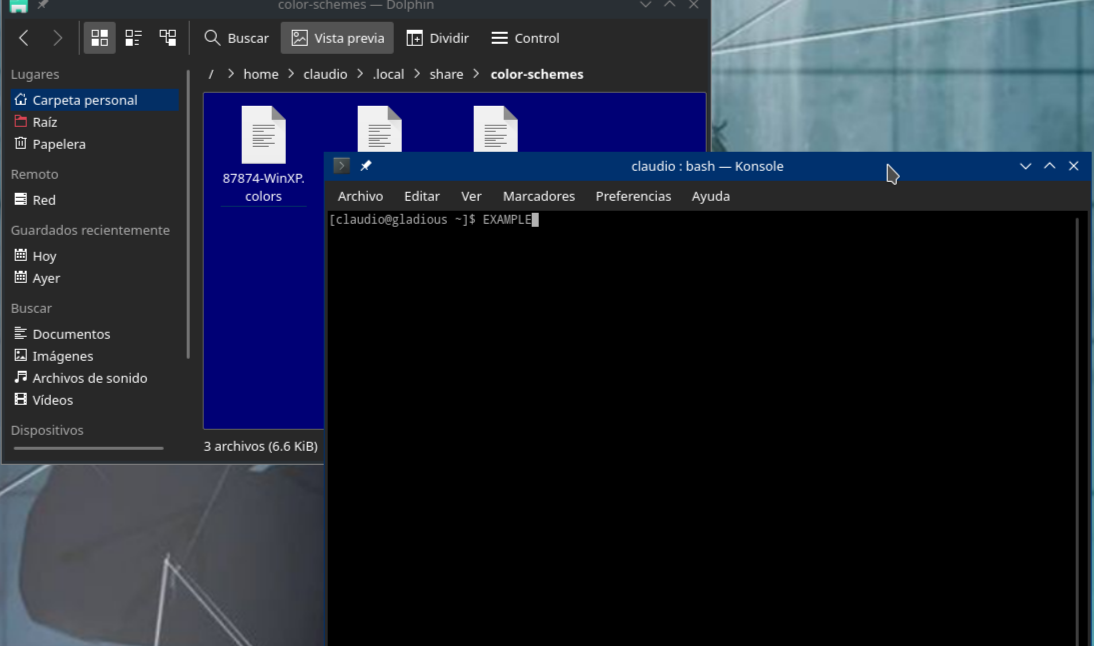1094x646 pixels.
Task: Navigate to .local in breadcrumb
Action: (x=388, y=74)
